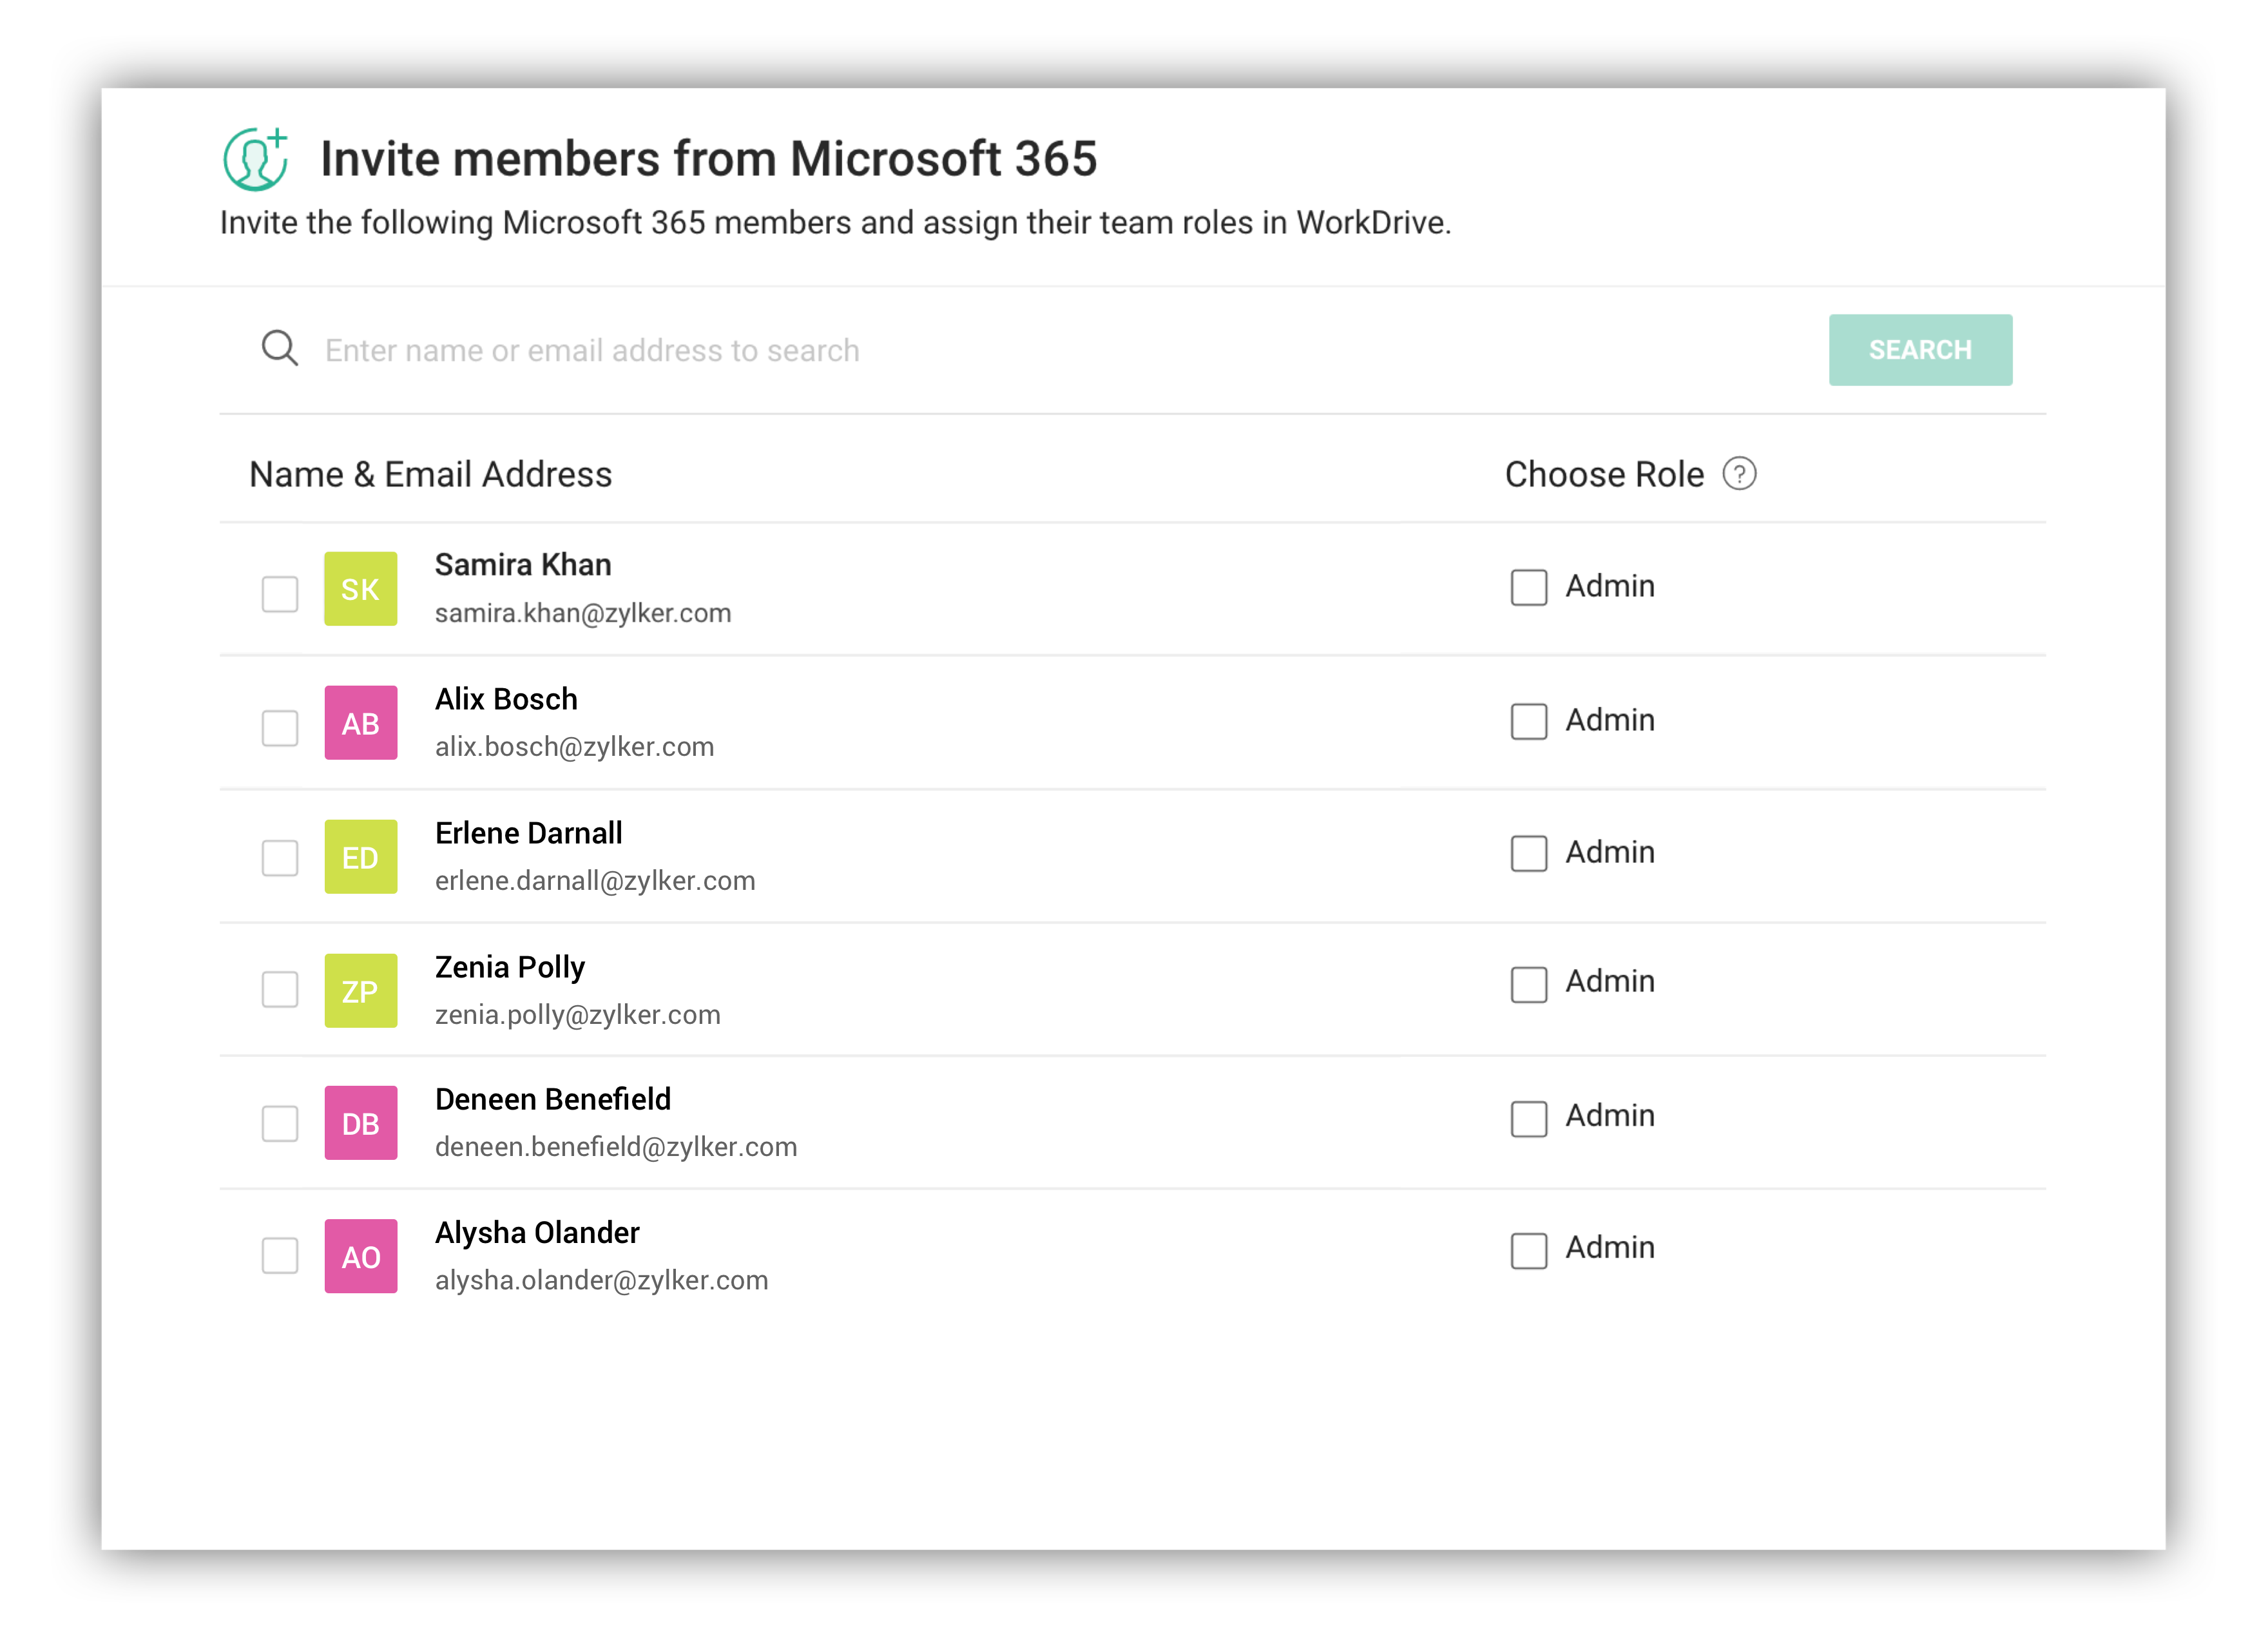Check Admin box for Alysha Olander
Image resolution: width=2268 pixels, height=1638 pixels.
(x=1528, y=1251)
